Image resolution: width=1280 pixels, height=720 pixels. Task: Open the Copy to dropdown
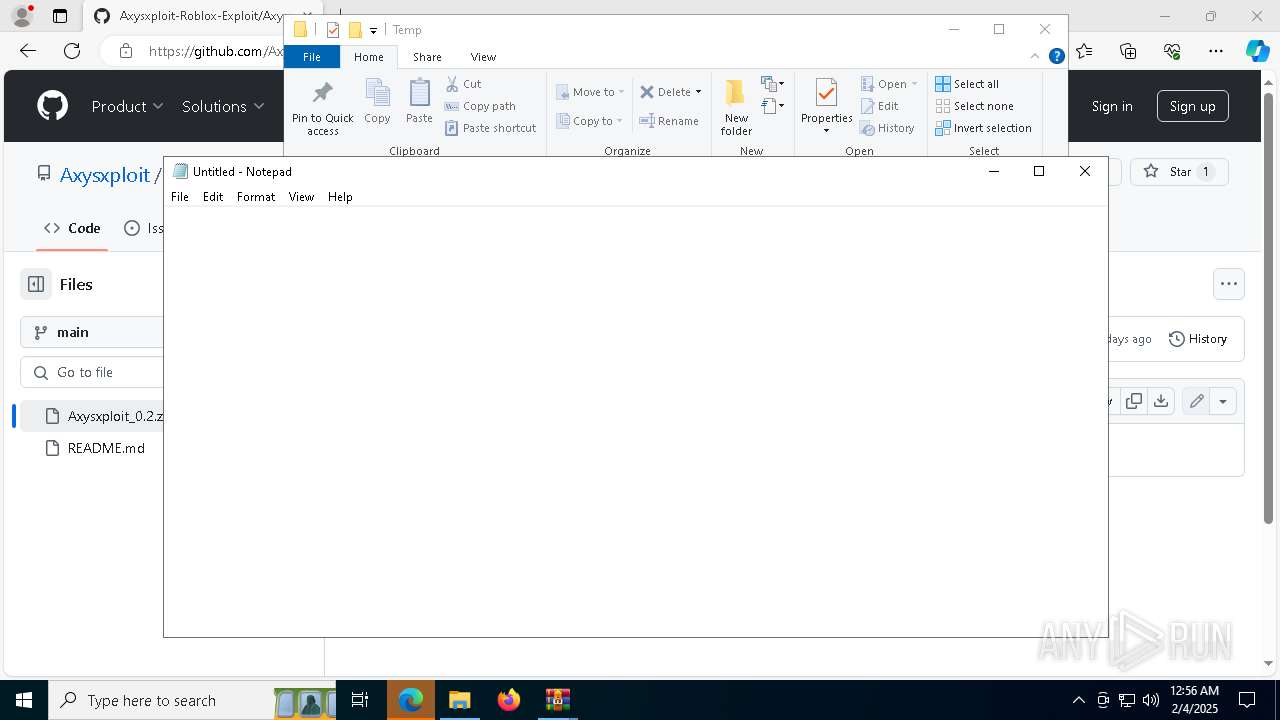[x=590, y=121]
